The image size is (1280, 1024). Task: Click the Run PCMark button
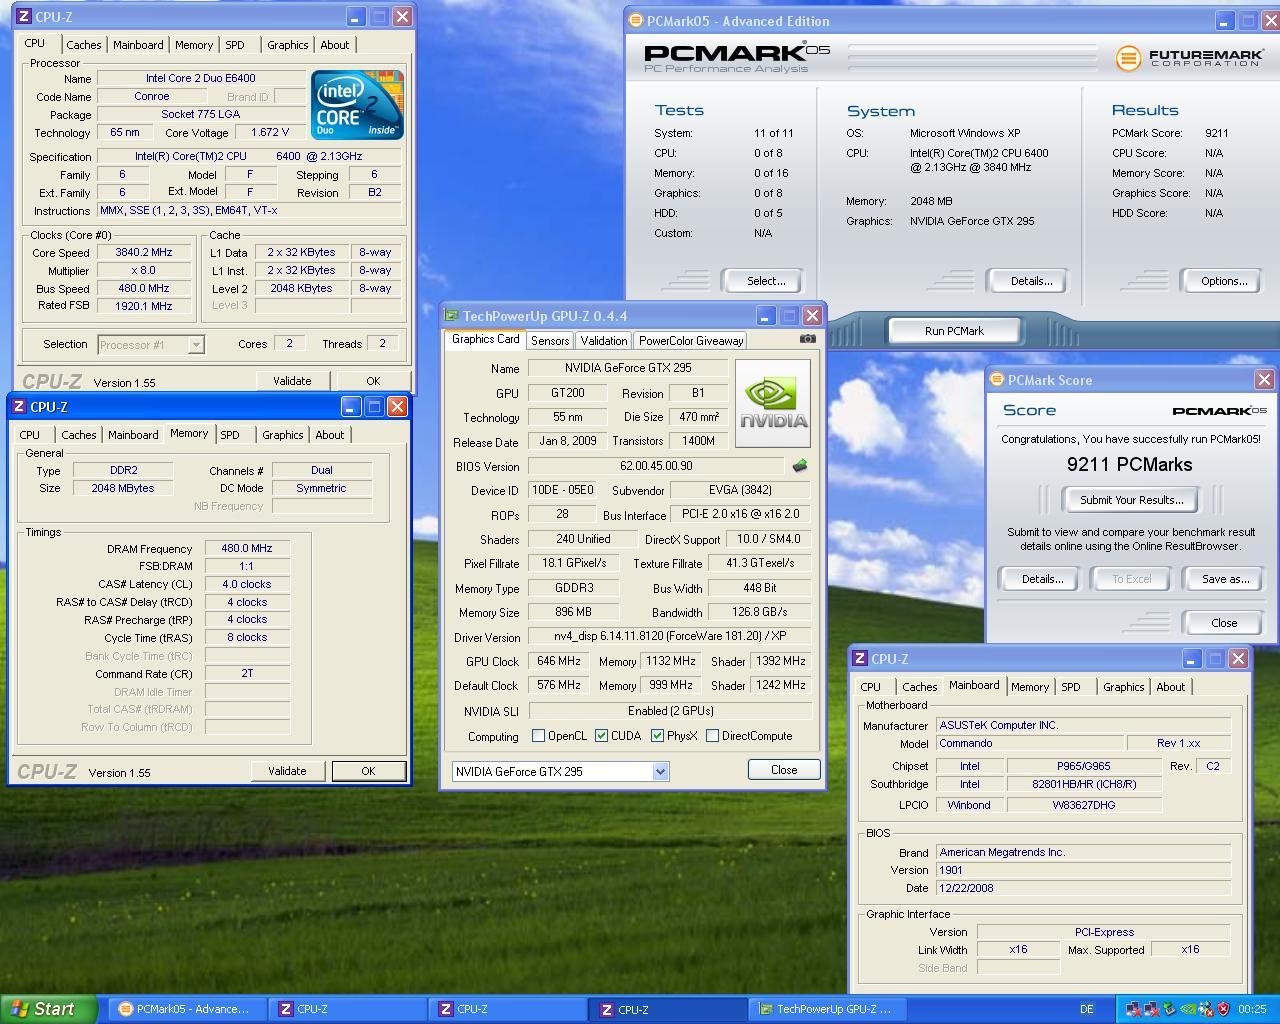[x=954, y=331]
